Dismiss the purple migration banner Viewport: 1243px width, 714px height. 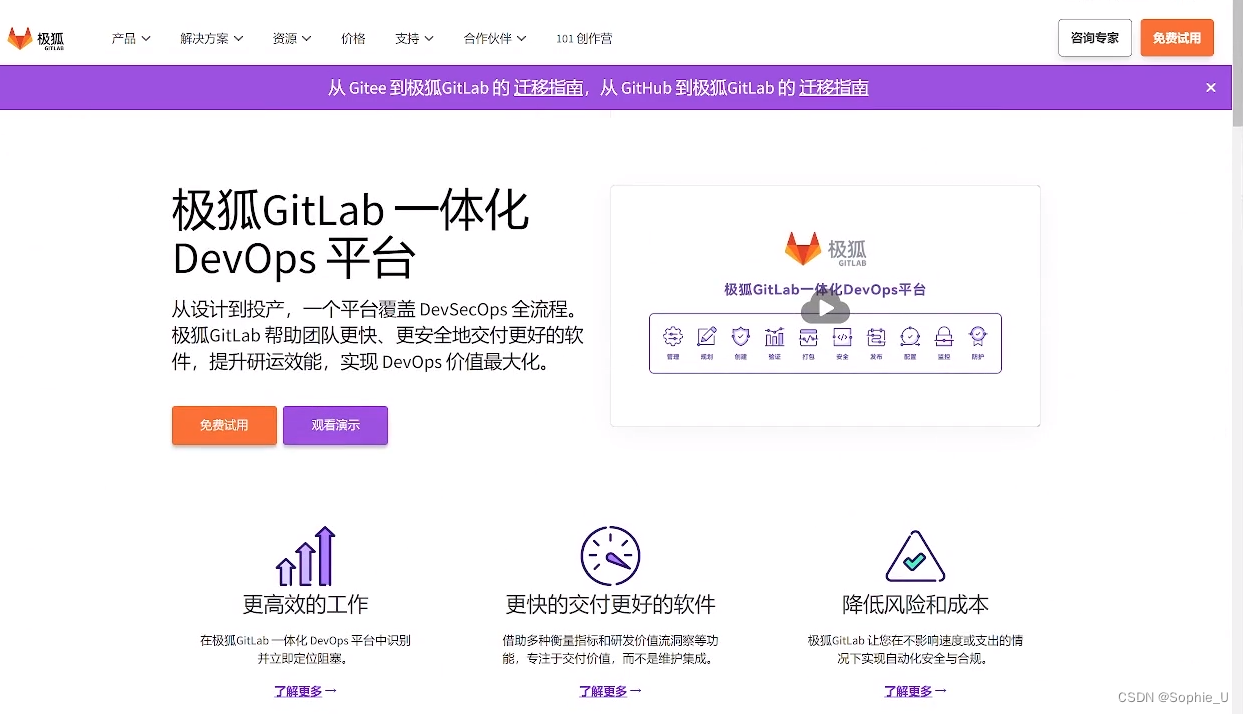[x=1211, y=88]
